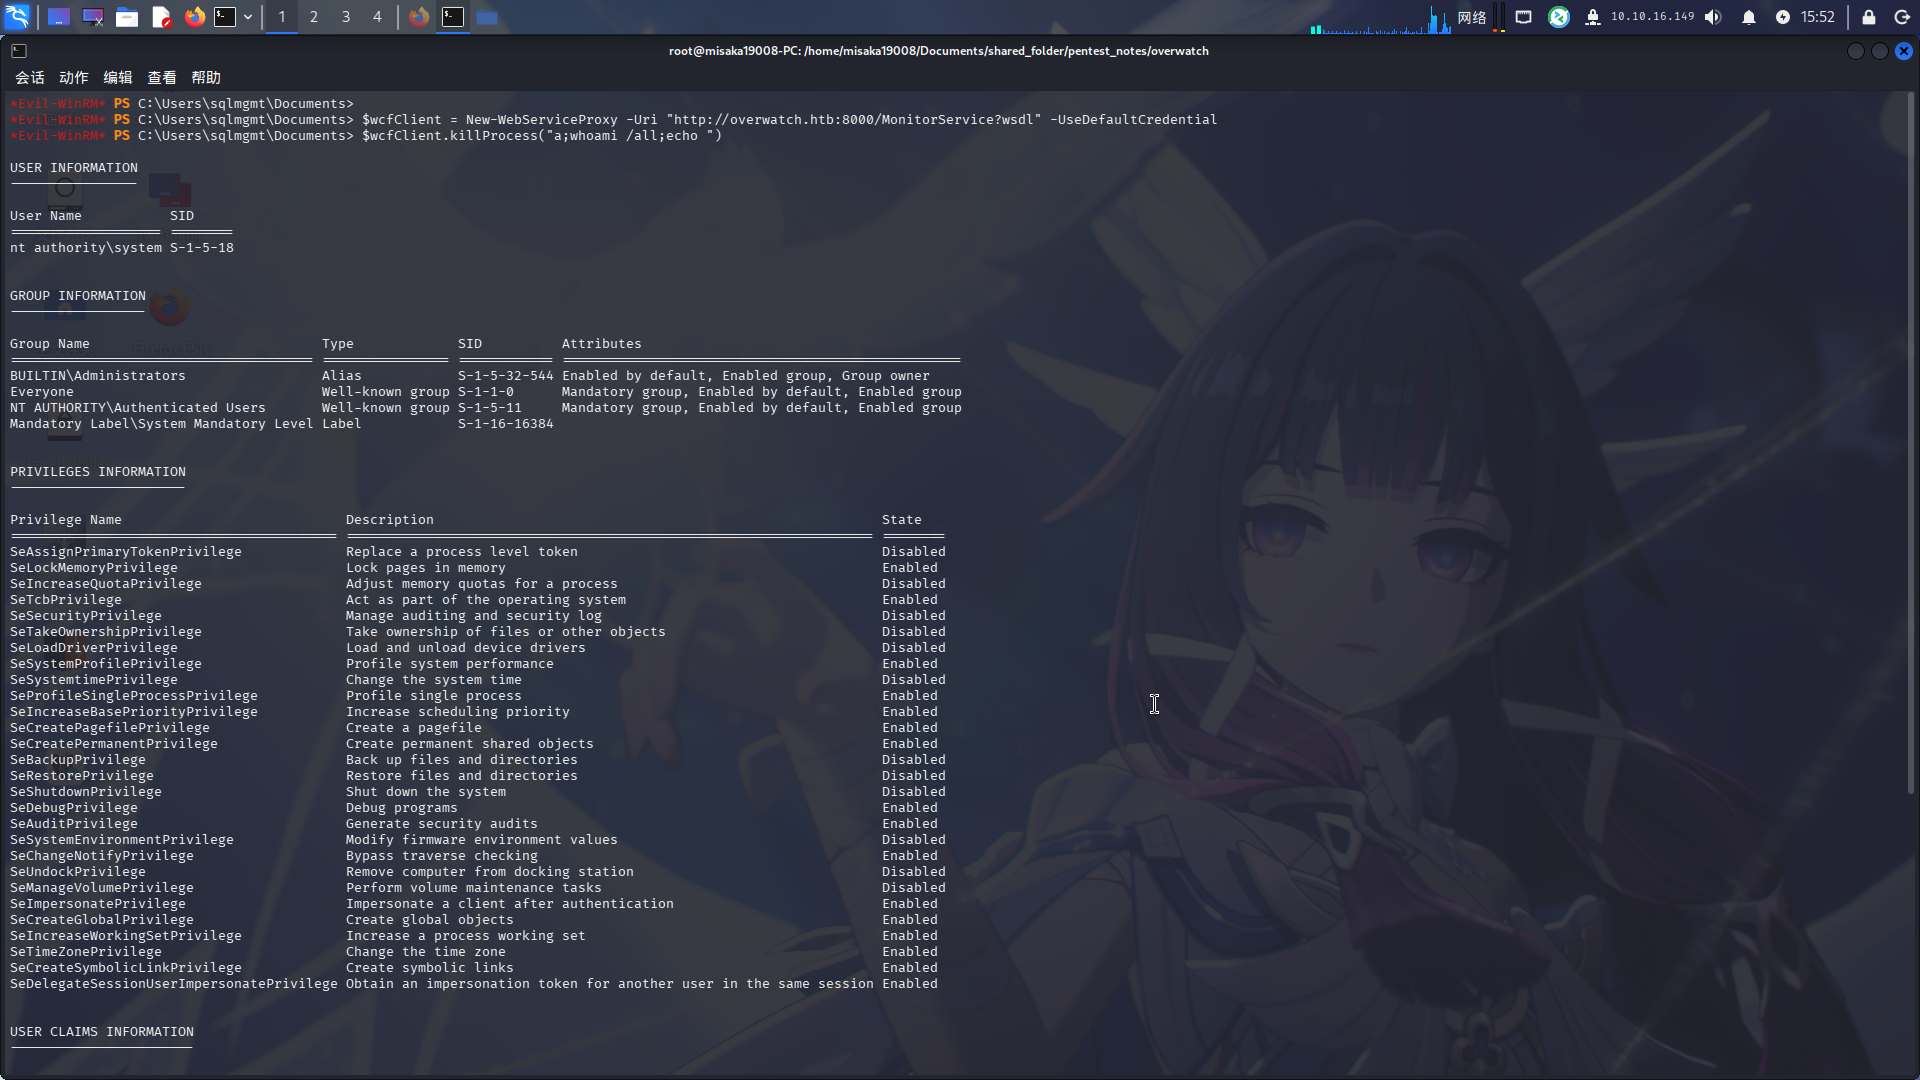Launch the text editor panel icon
This screenshot has height=1080, width=1920.
point(161,17)
